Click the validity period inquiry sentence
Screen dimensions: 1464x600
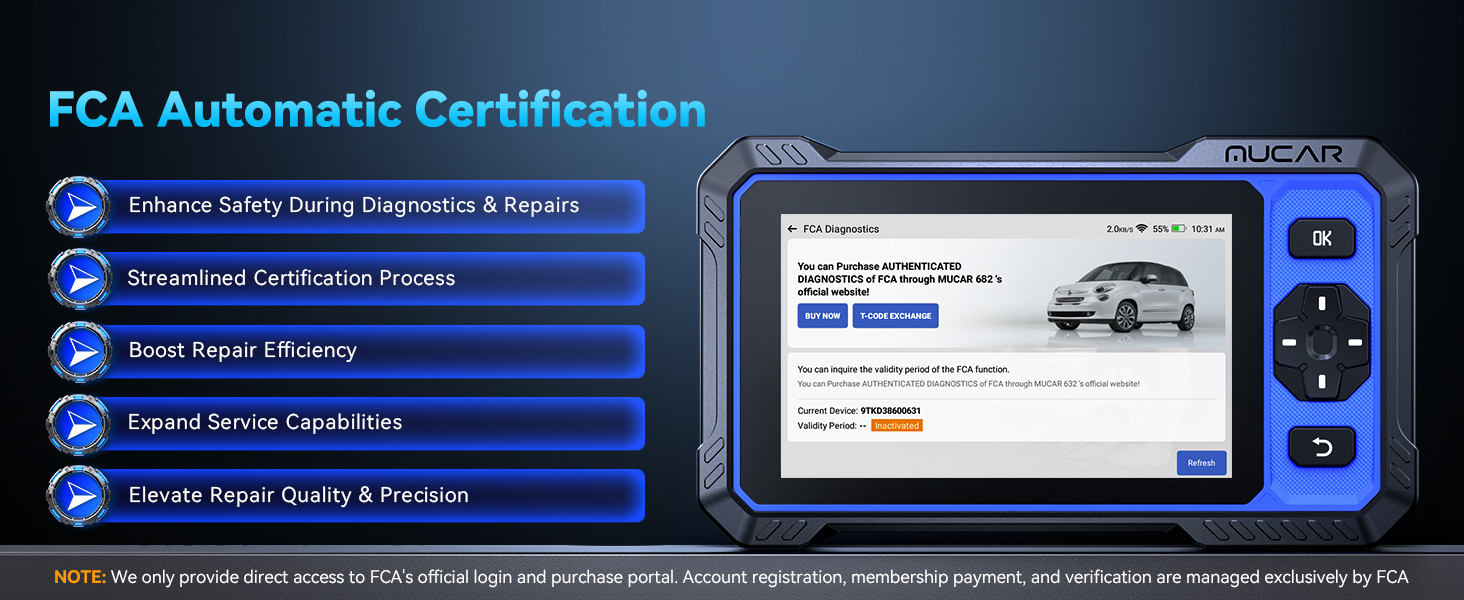click(x=903, y=369)
